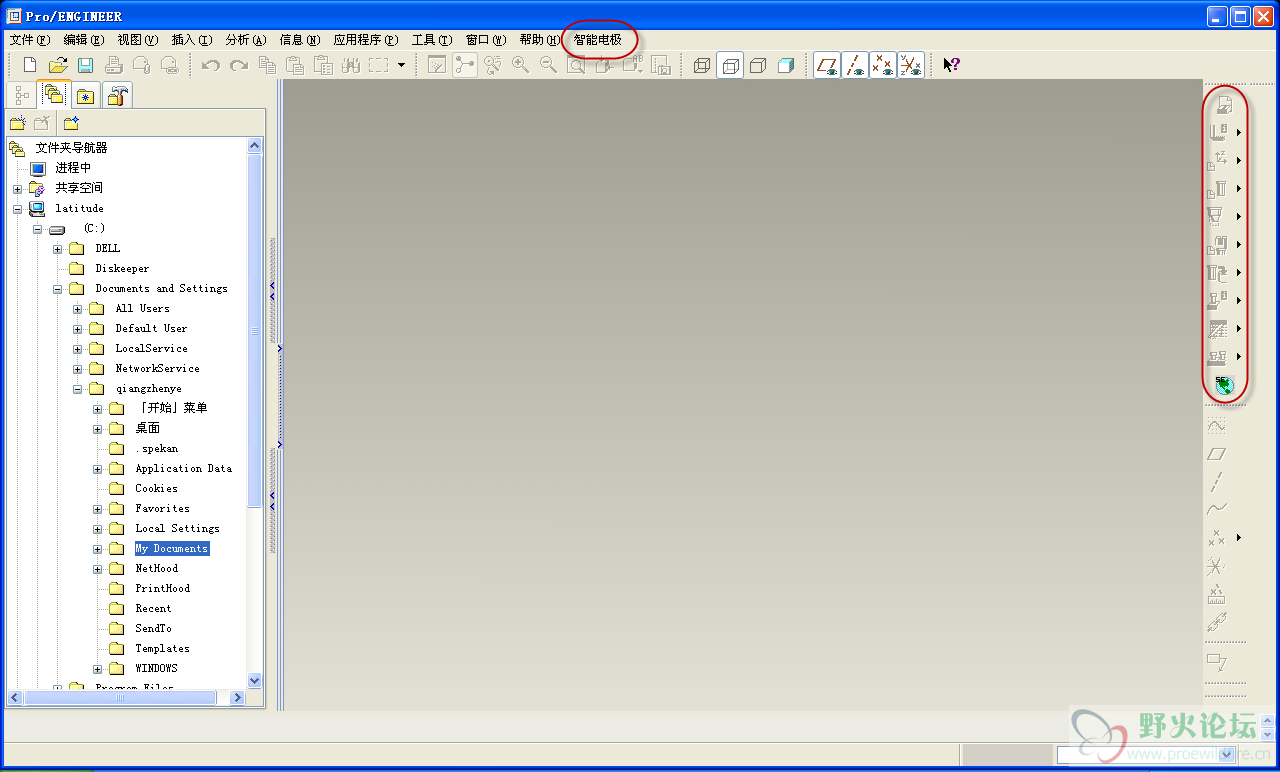
Task: Click the Zoom In magnifier icon
Action: (x=521, y=65)
